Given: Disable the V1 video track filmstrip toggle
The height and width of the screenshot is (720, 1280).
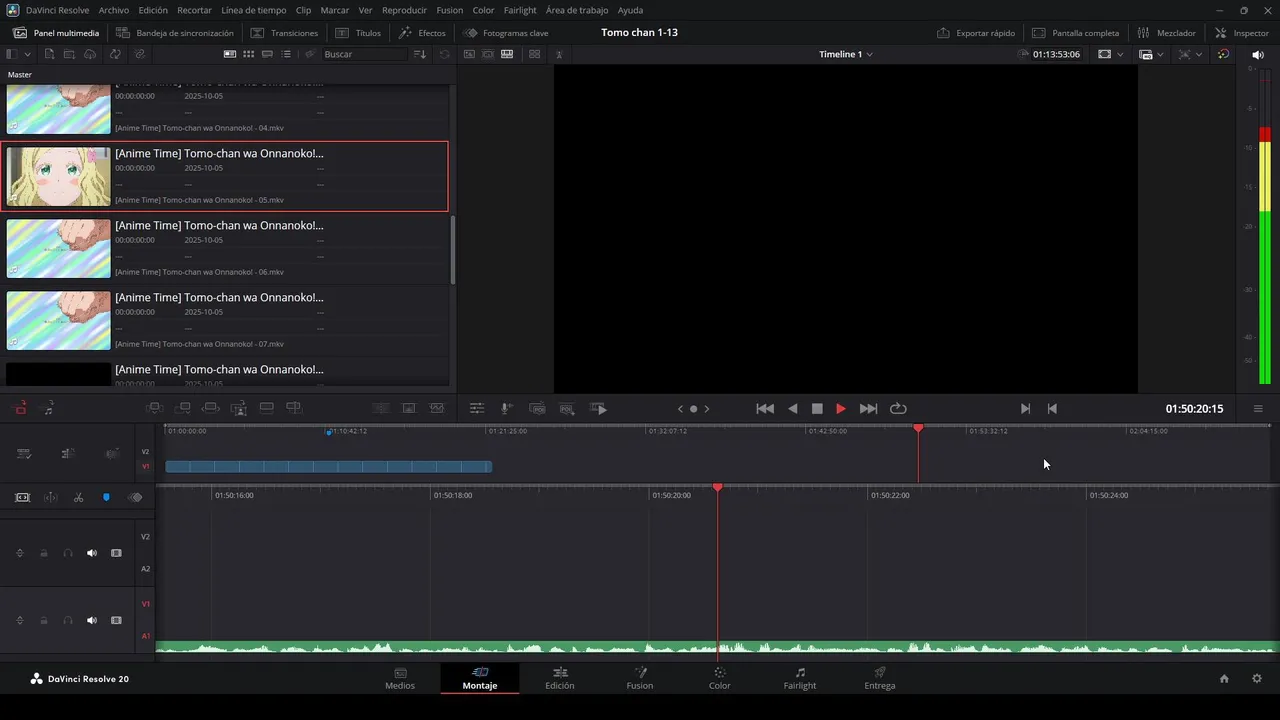Looking at the screenshot, I should (116, 620).
